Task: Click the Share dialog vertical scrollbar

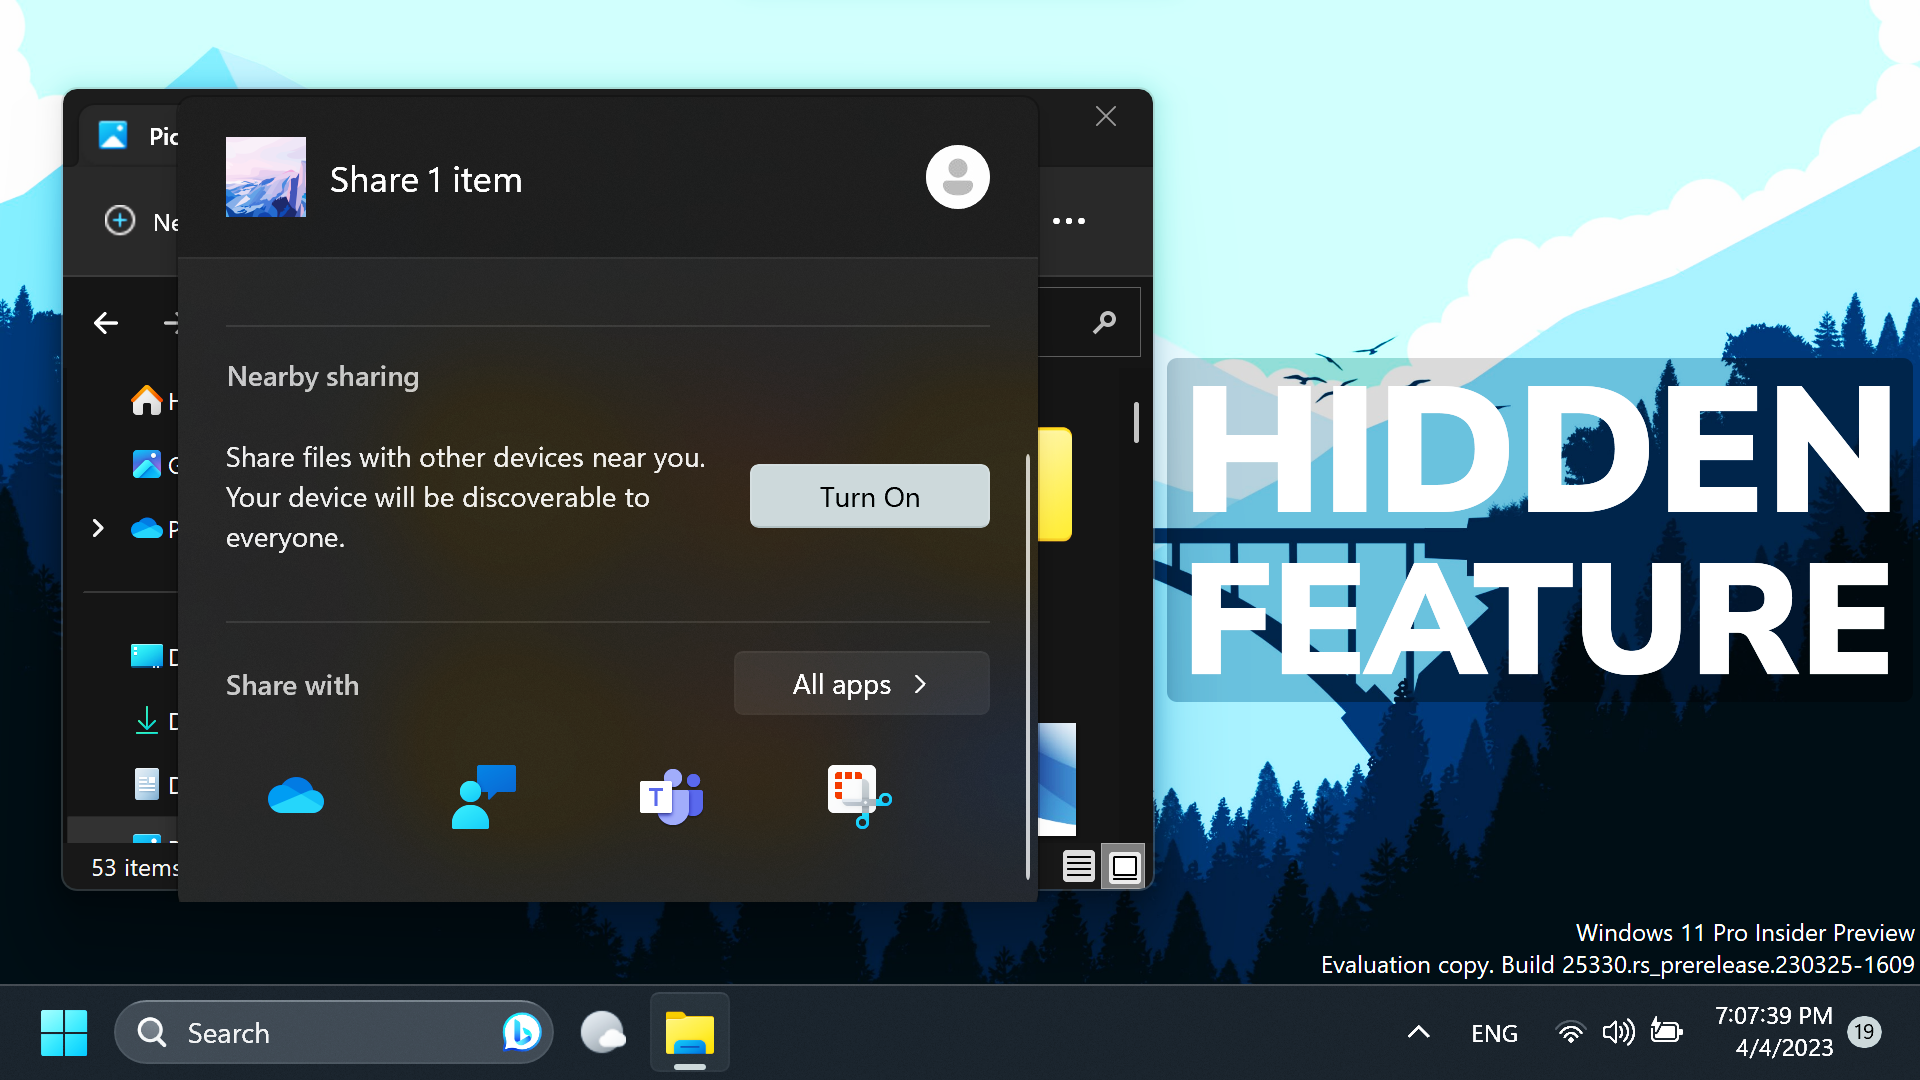Action: [1028, 667]
